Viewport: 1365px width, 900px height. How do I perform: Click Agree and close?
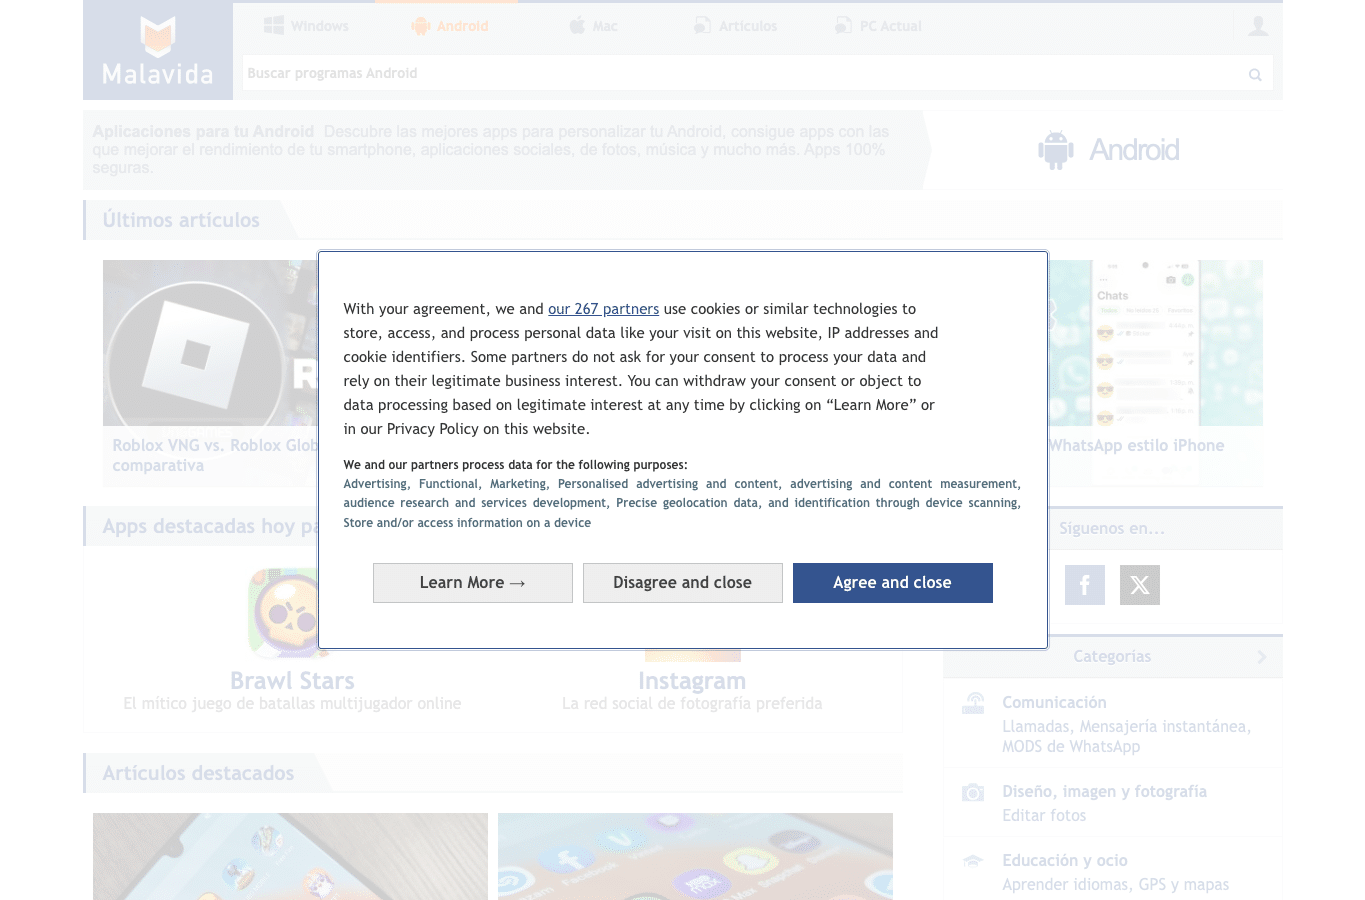tap(893, 583)
